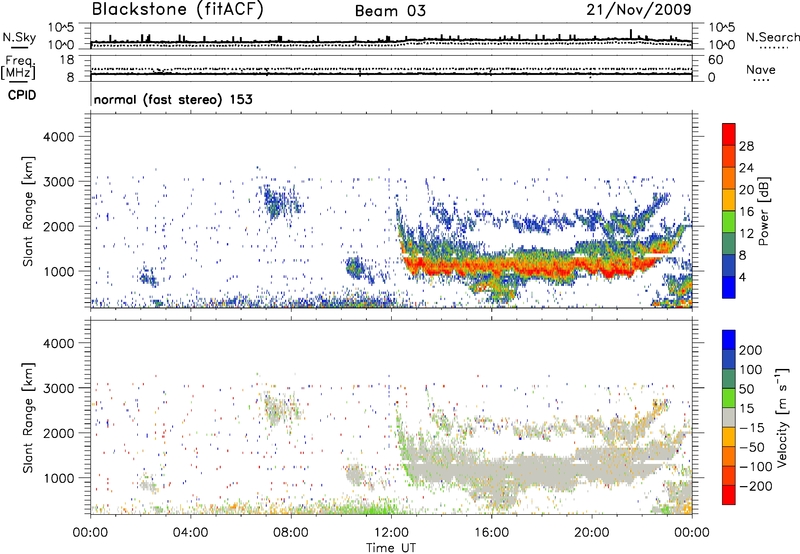
Task: Click the red top segment of Power colorbar
Action: 729,134
